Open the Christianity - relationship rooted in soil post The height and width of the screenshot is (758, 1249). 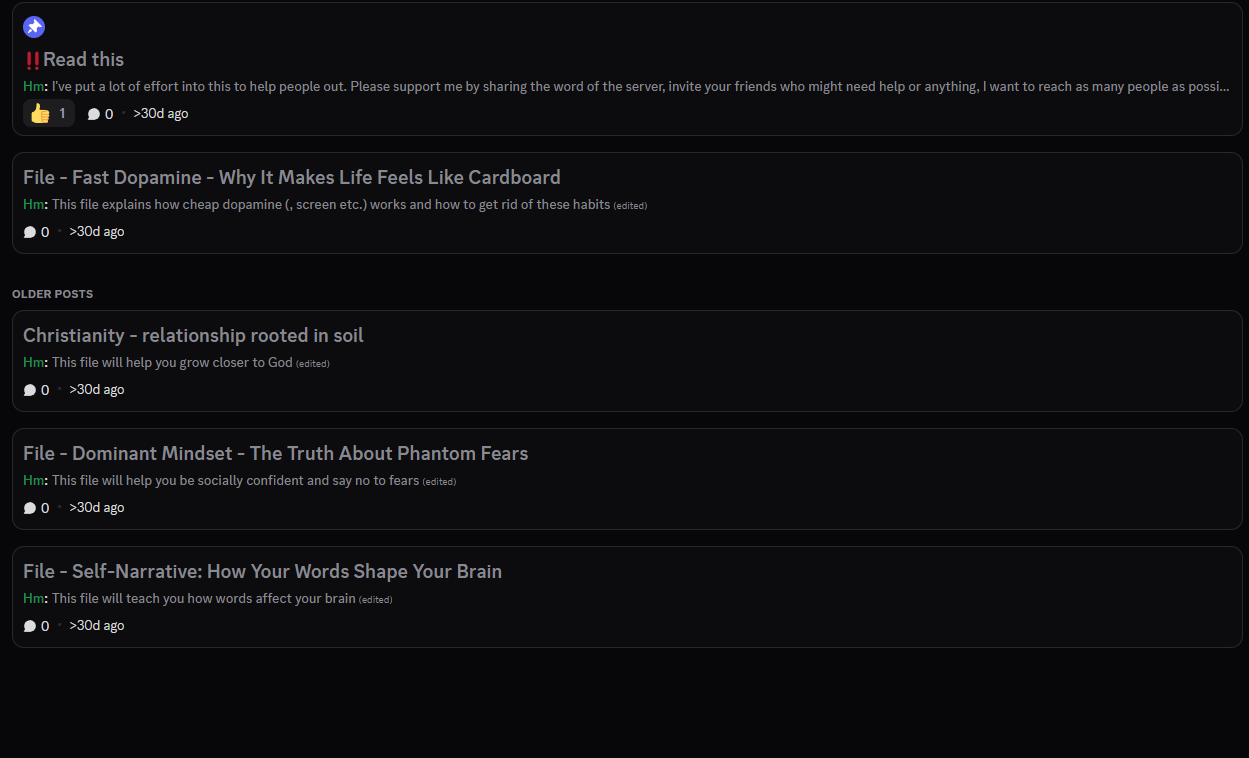pyautogui.click(x=193, y=336)
